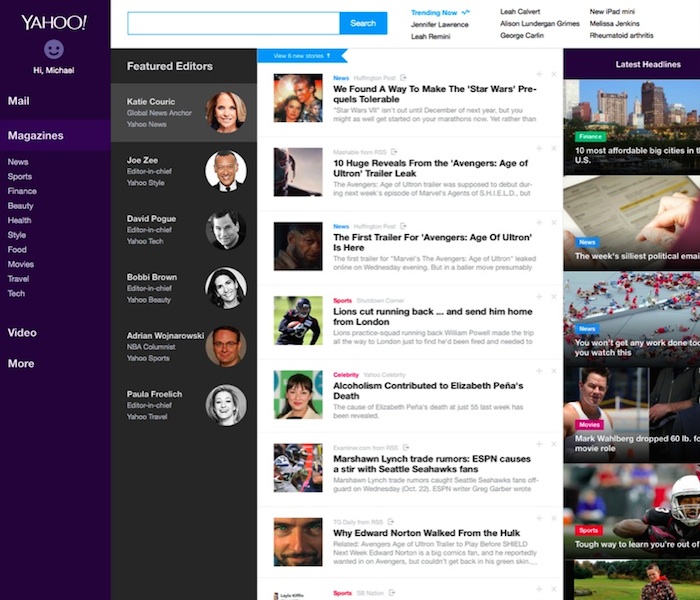Open trending topic George Carlin
This screenshot has height=600, width=700.
tap(521, 35)
